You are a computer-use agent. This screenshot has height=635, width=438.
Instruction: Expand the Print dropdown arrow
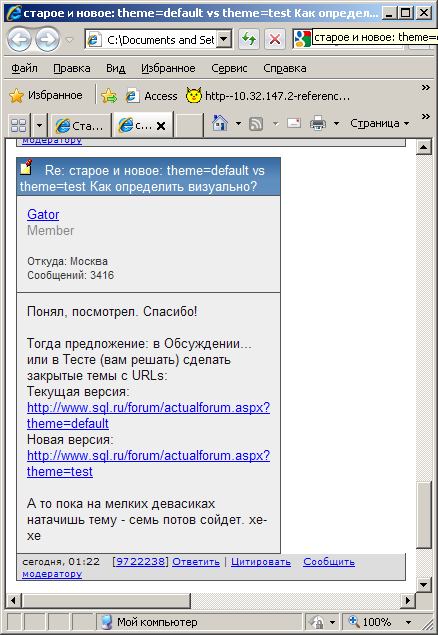pyautogui.click(x=336, y=123)
